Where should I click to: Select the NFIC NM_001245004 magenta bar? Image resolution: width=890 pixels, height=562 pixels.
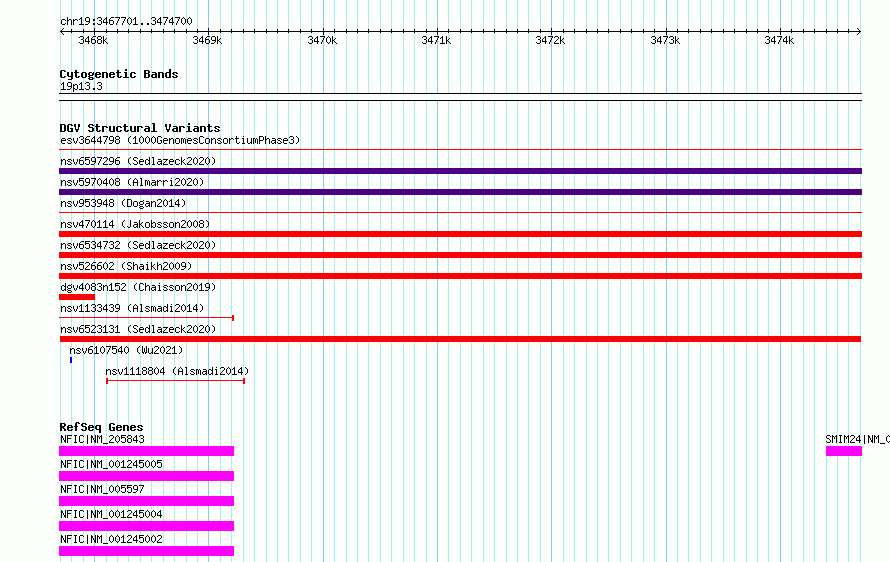146,526
